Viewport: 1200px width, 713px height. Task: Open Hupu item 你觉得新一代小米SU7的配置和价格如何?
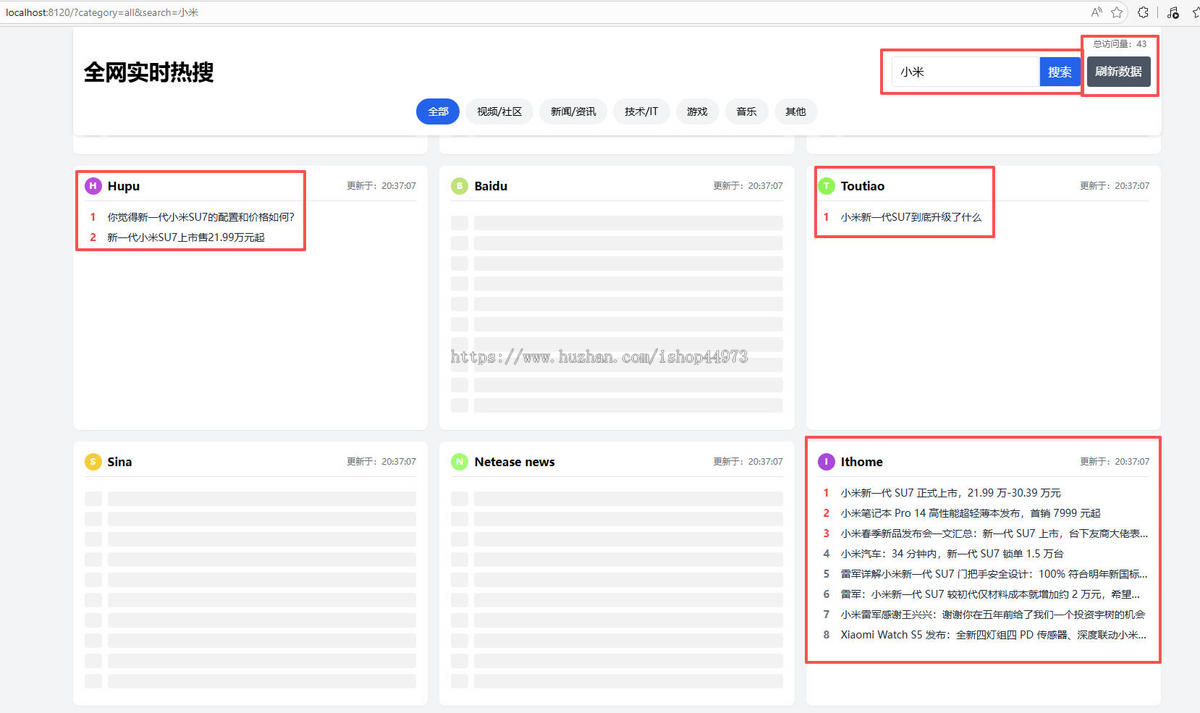point(201,217)
